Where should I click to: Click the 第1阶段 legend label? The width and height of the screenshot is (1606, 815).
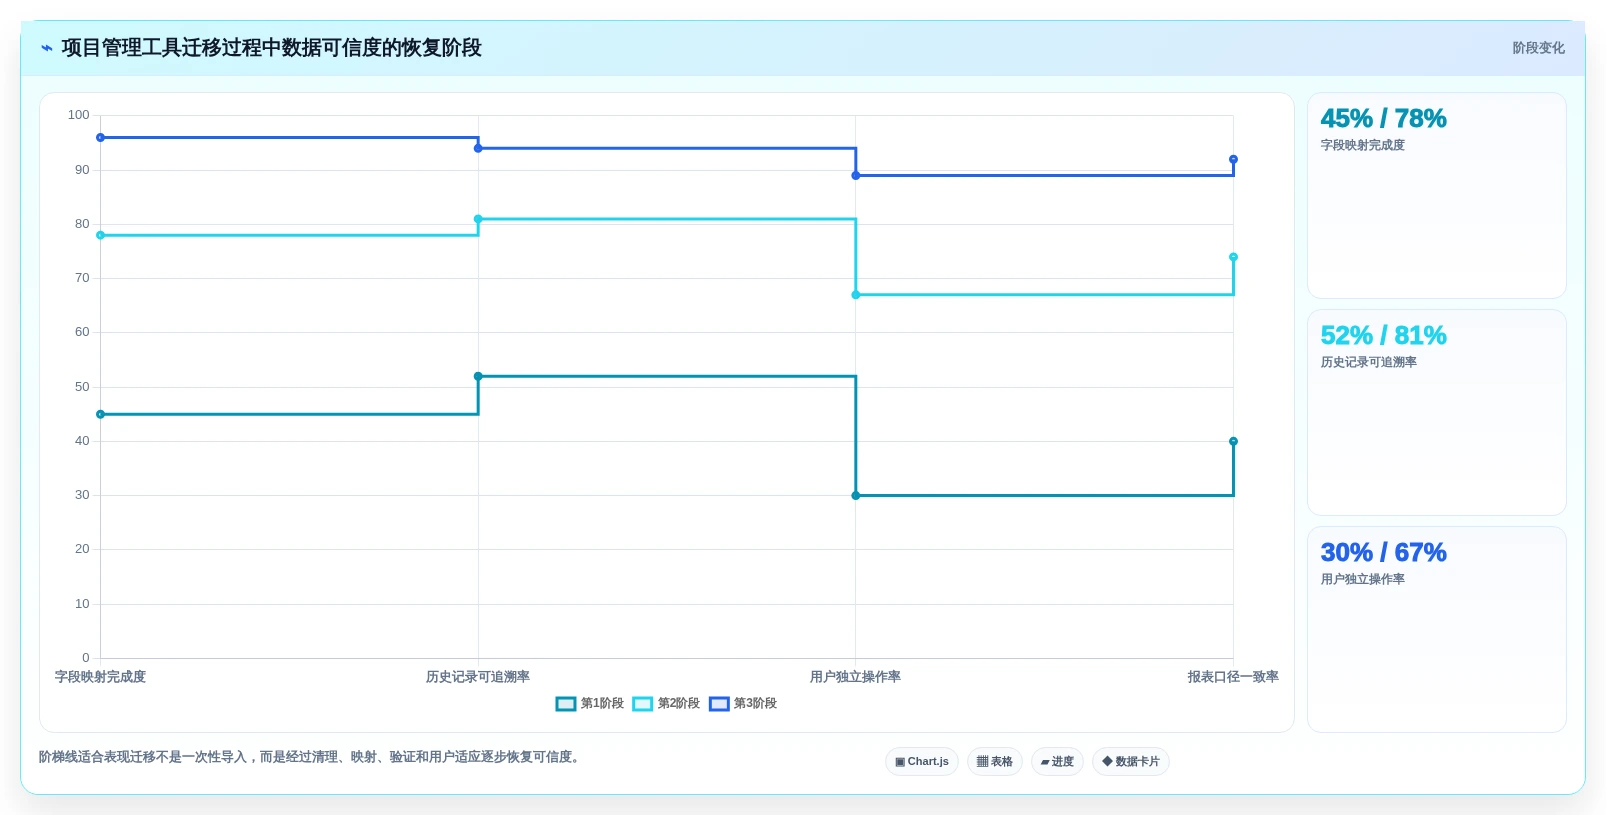pos(602,704)
